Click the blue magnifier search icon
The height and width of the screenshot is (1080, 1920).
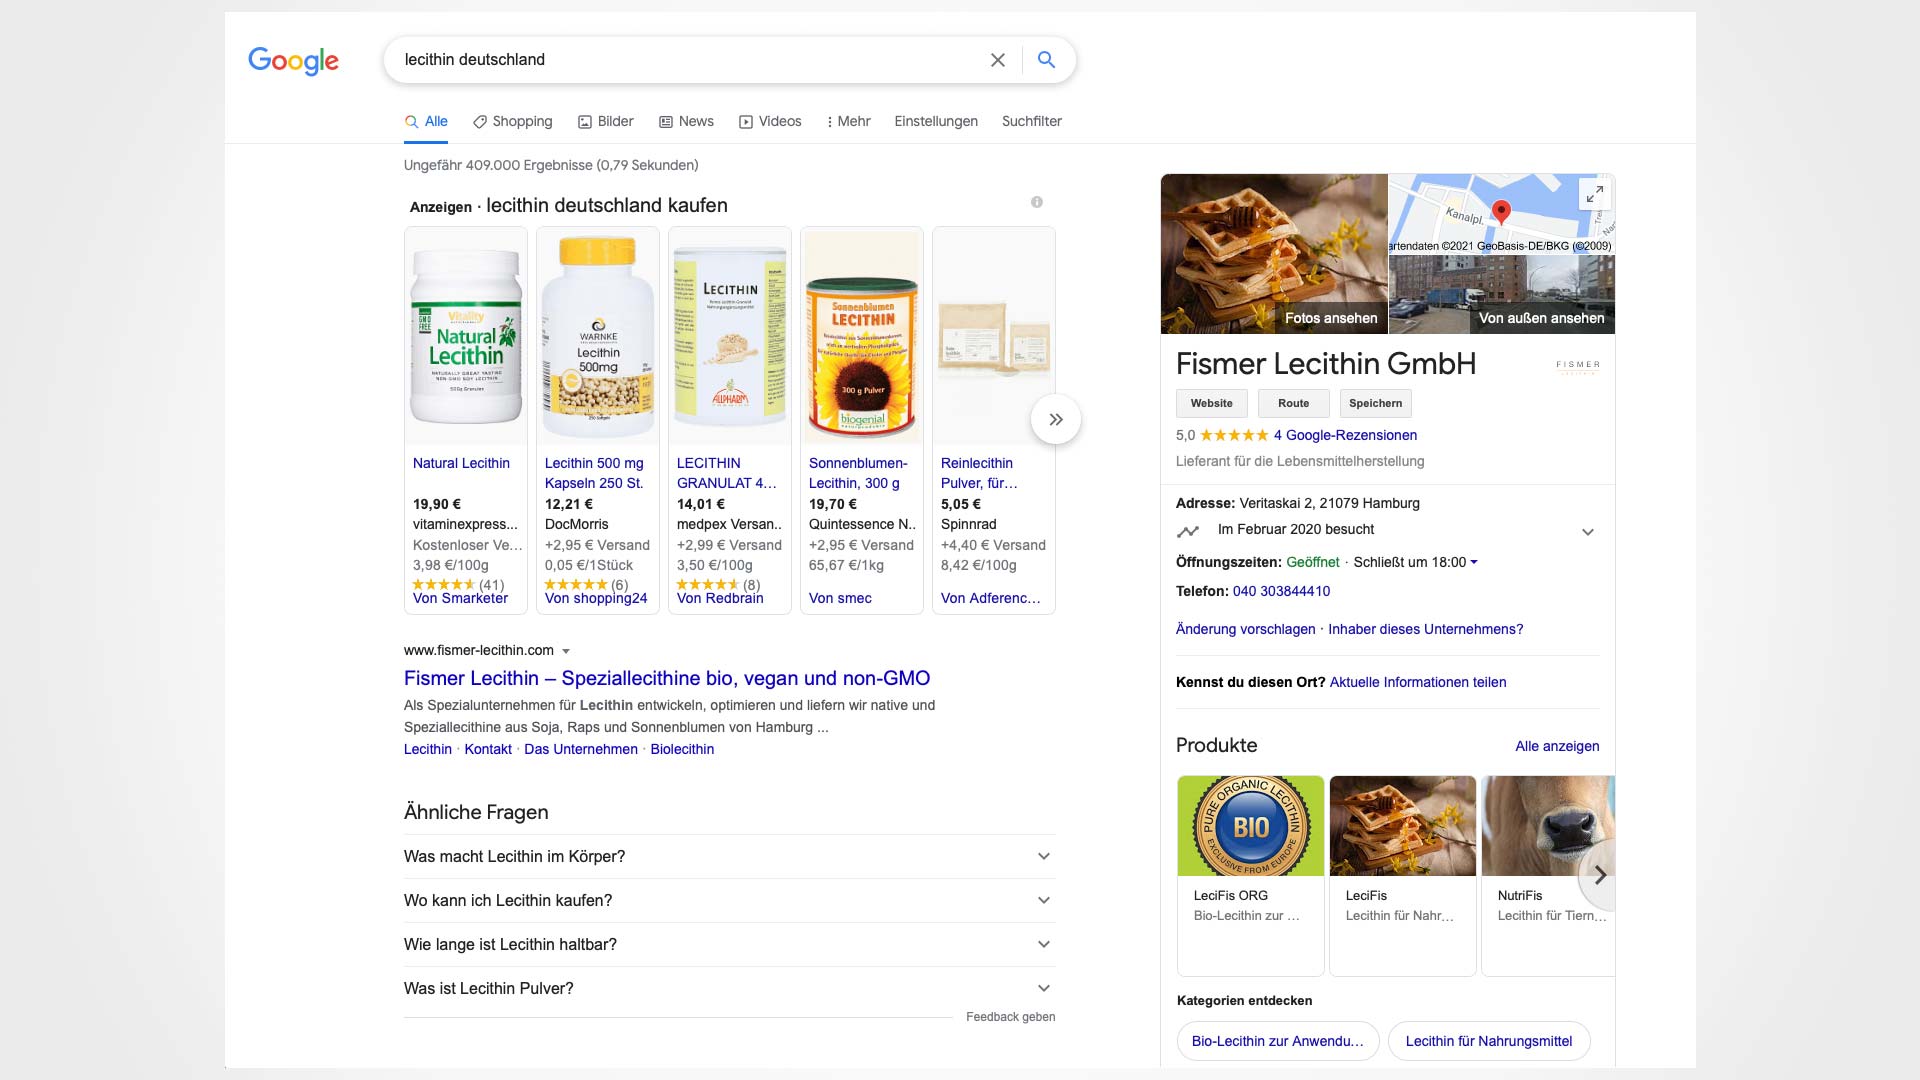point(1046,60)
